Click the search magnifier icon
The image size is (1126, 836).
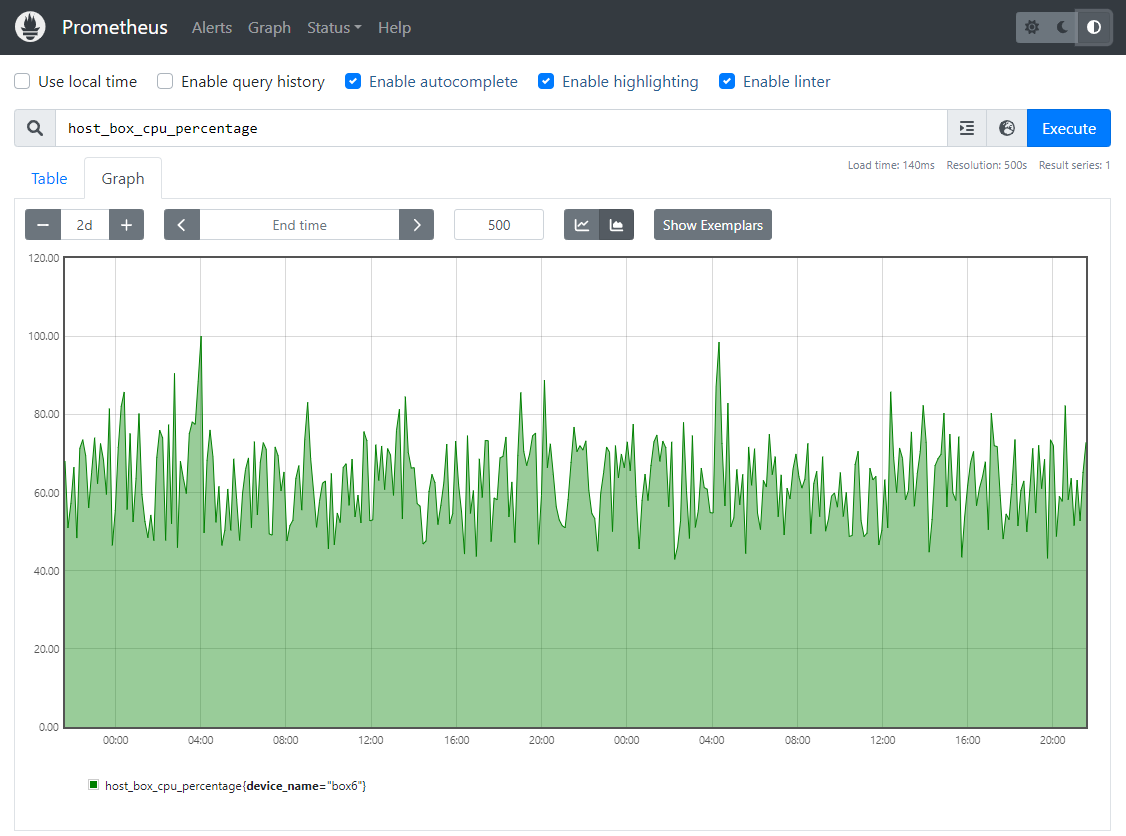click(x=34, y=128)
